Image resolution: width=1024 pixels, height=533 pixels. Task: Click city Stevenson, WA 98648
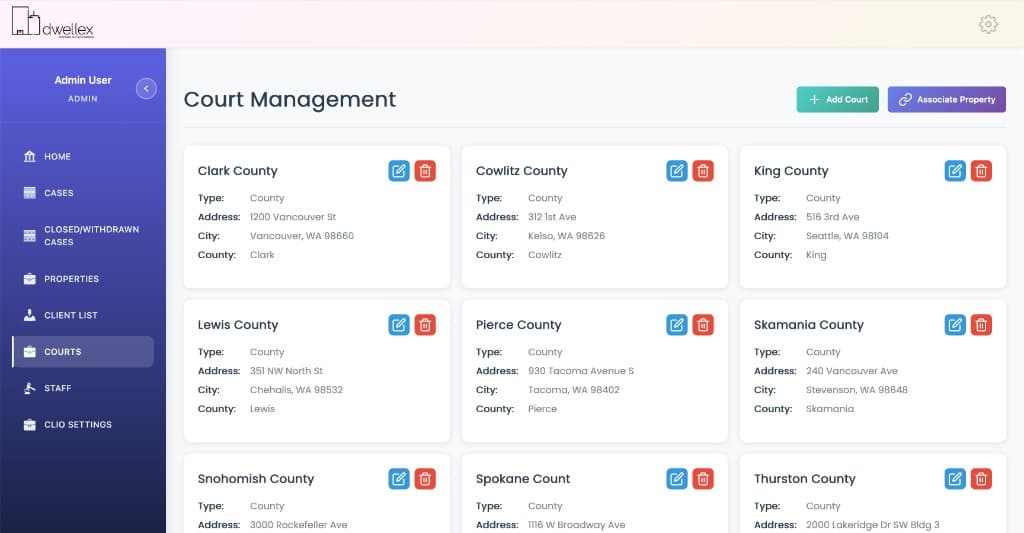pos(857,390)
